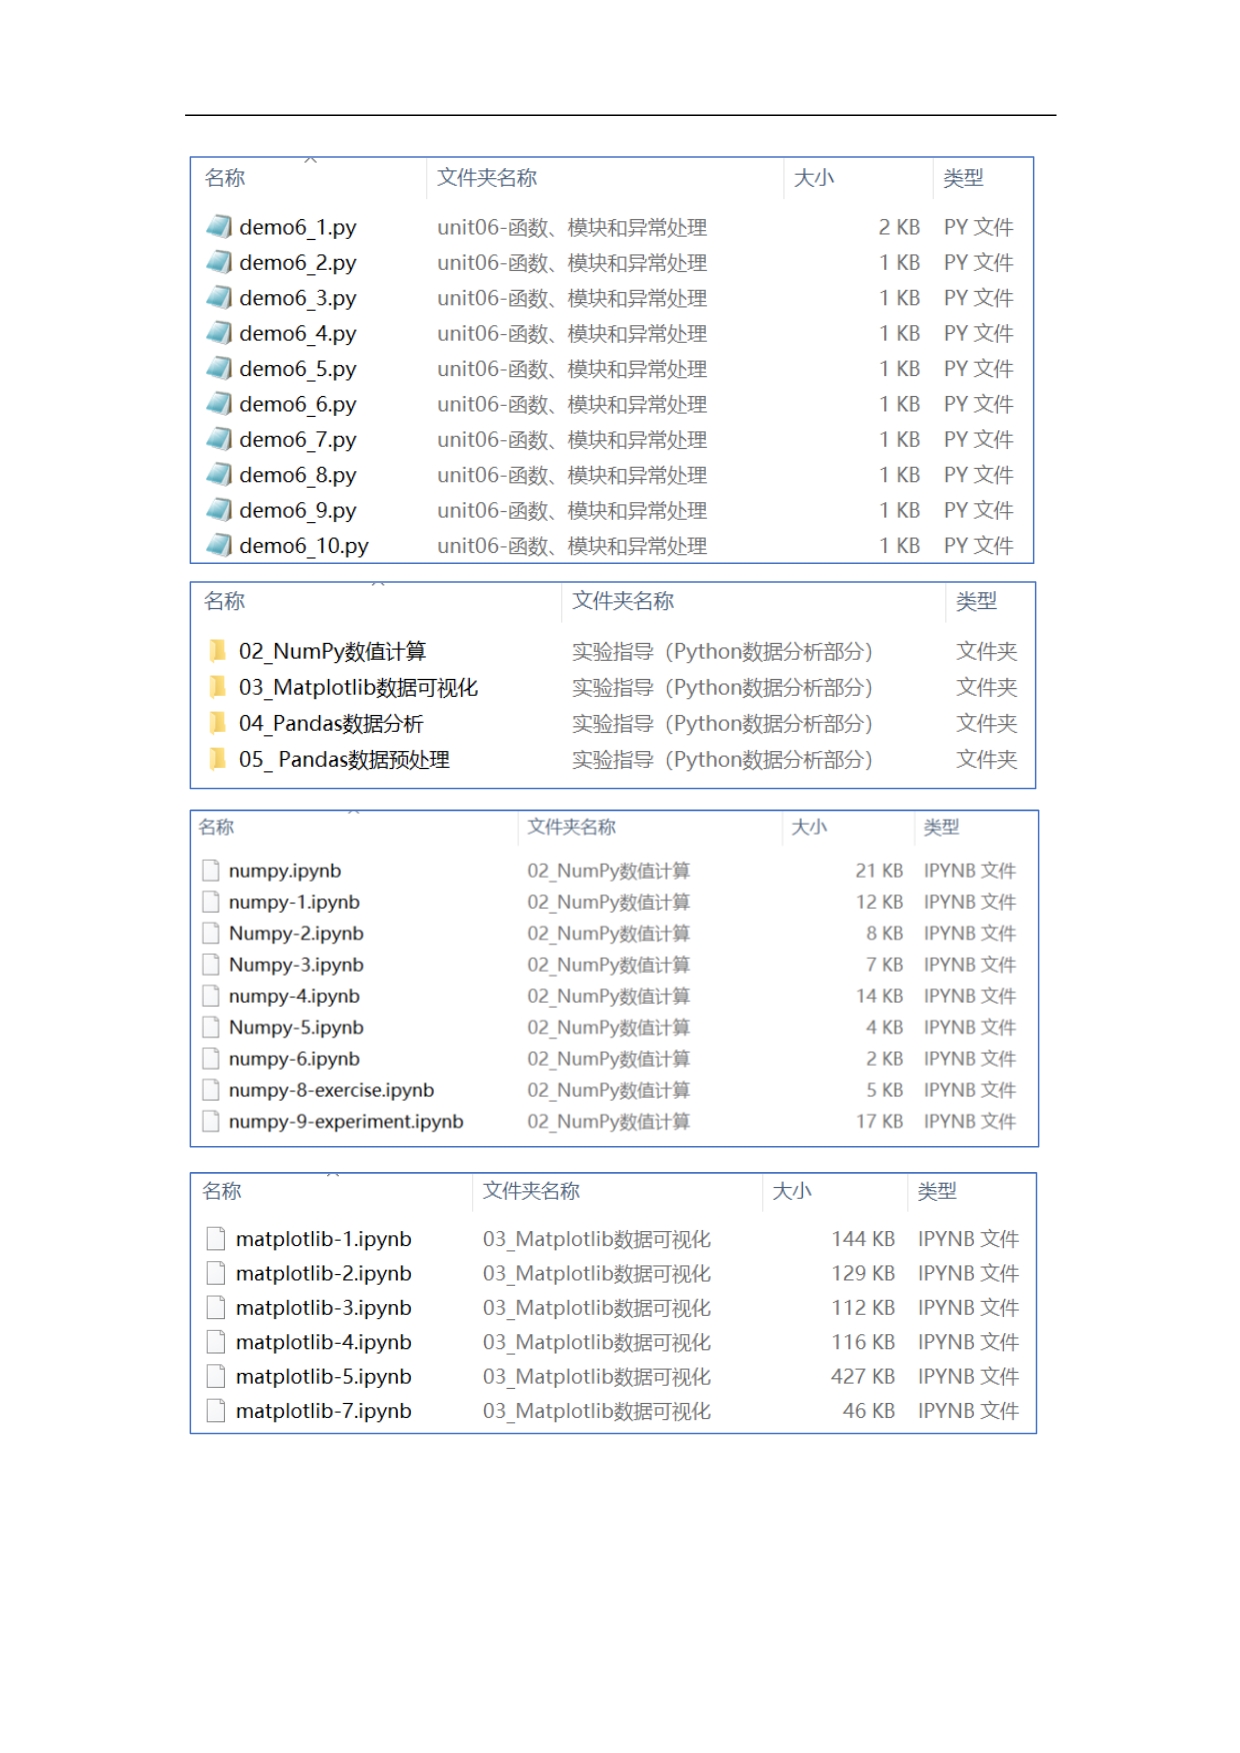Click 文件夹名称 header in the folders list

coord(622,601)
